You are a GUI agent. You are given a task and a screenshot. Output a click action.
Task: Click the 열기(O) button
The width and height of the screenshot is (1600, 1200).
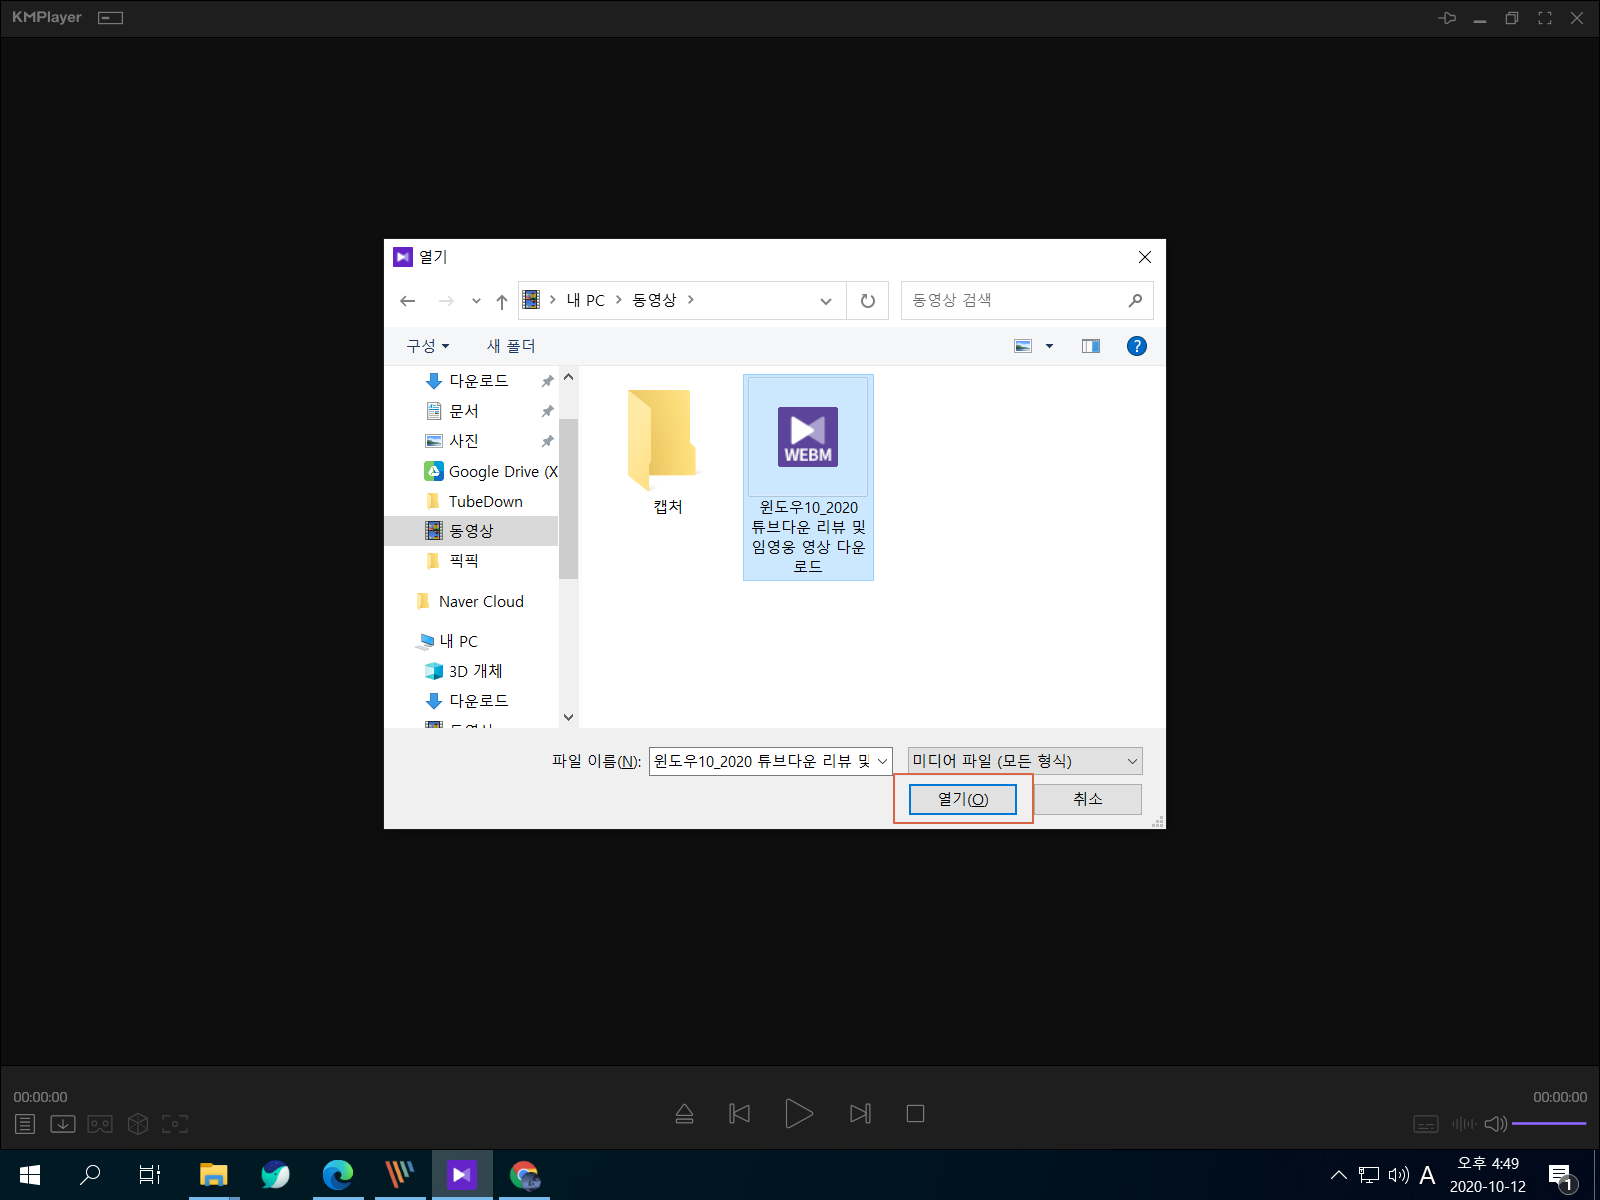click(963, 799)
